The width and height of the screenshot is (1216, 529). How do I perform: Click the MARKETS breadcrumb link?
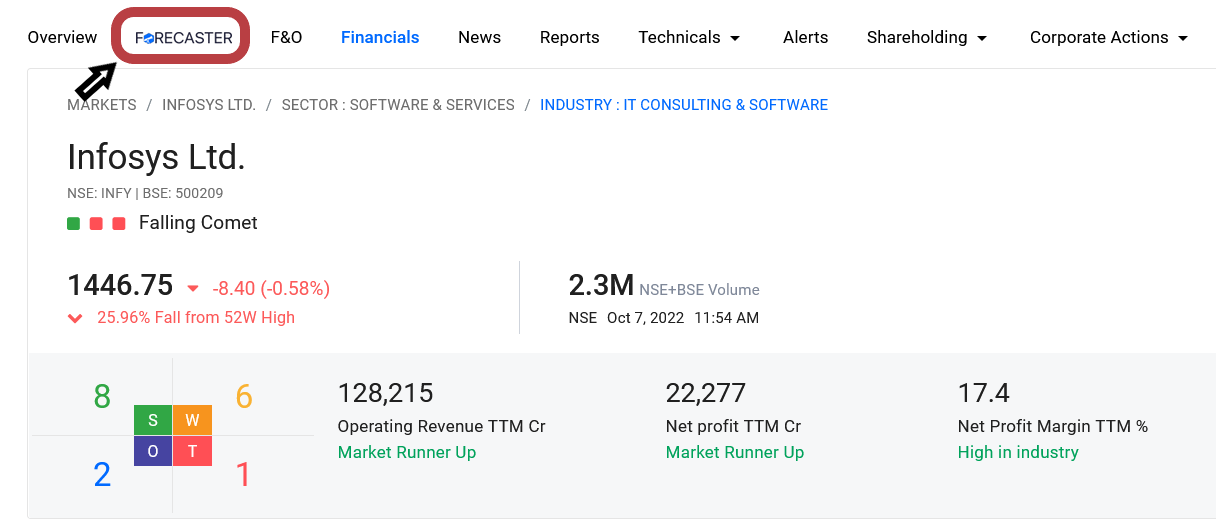(x=101, y=105)
